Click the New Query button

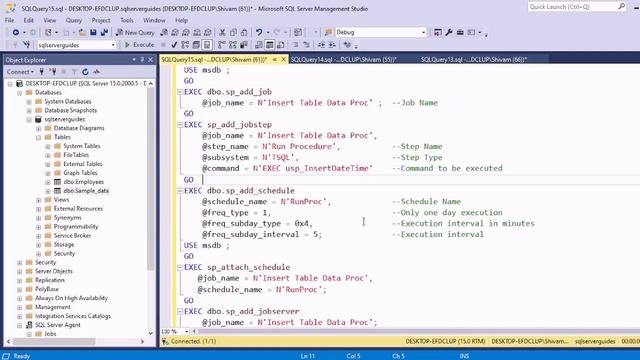135,32
